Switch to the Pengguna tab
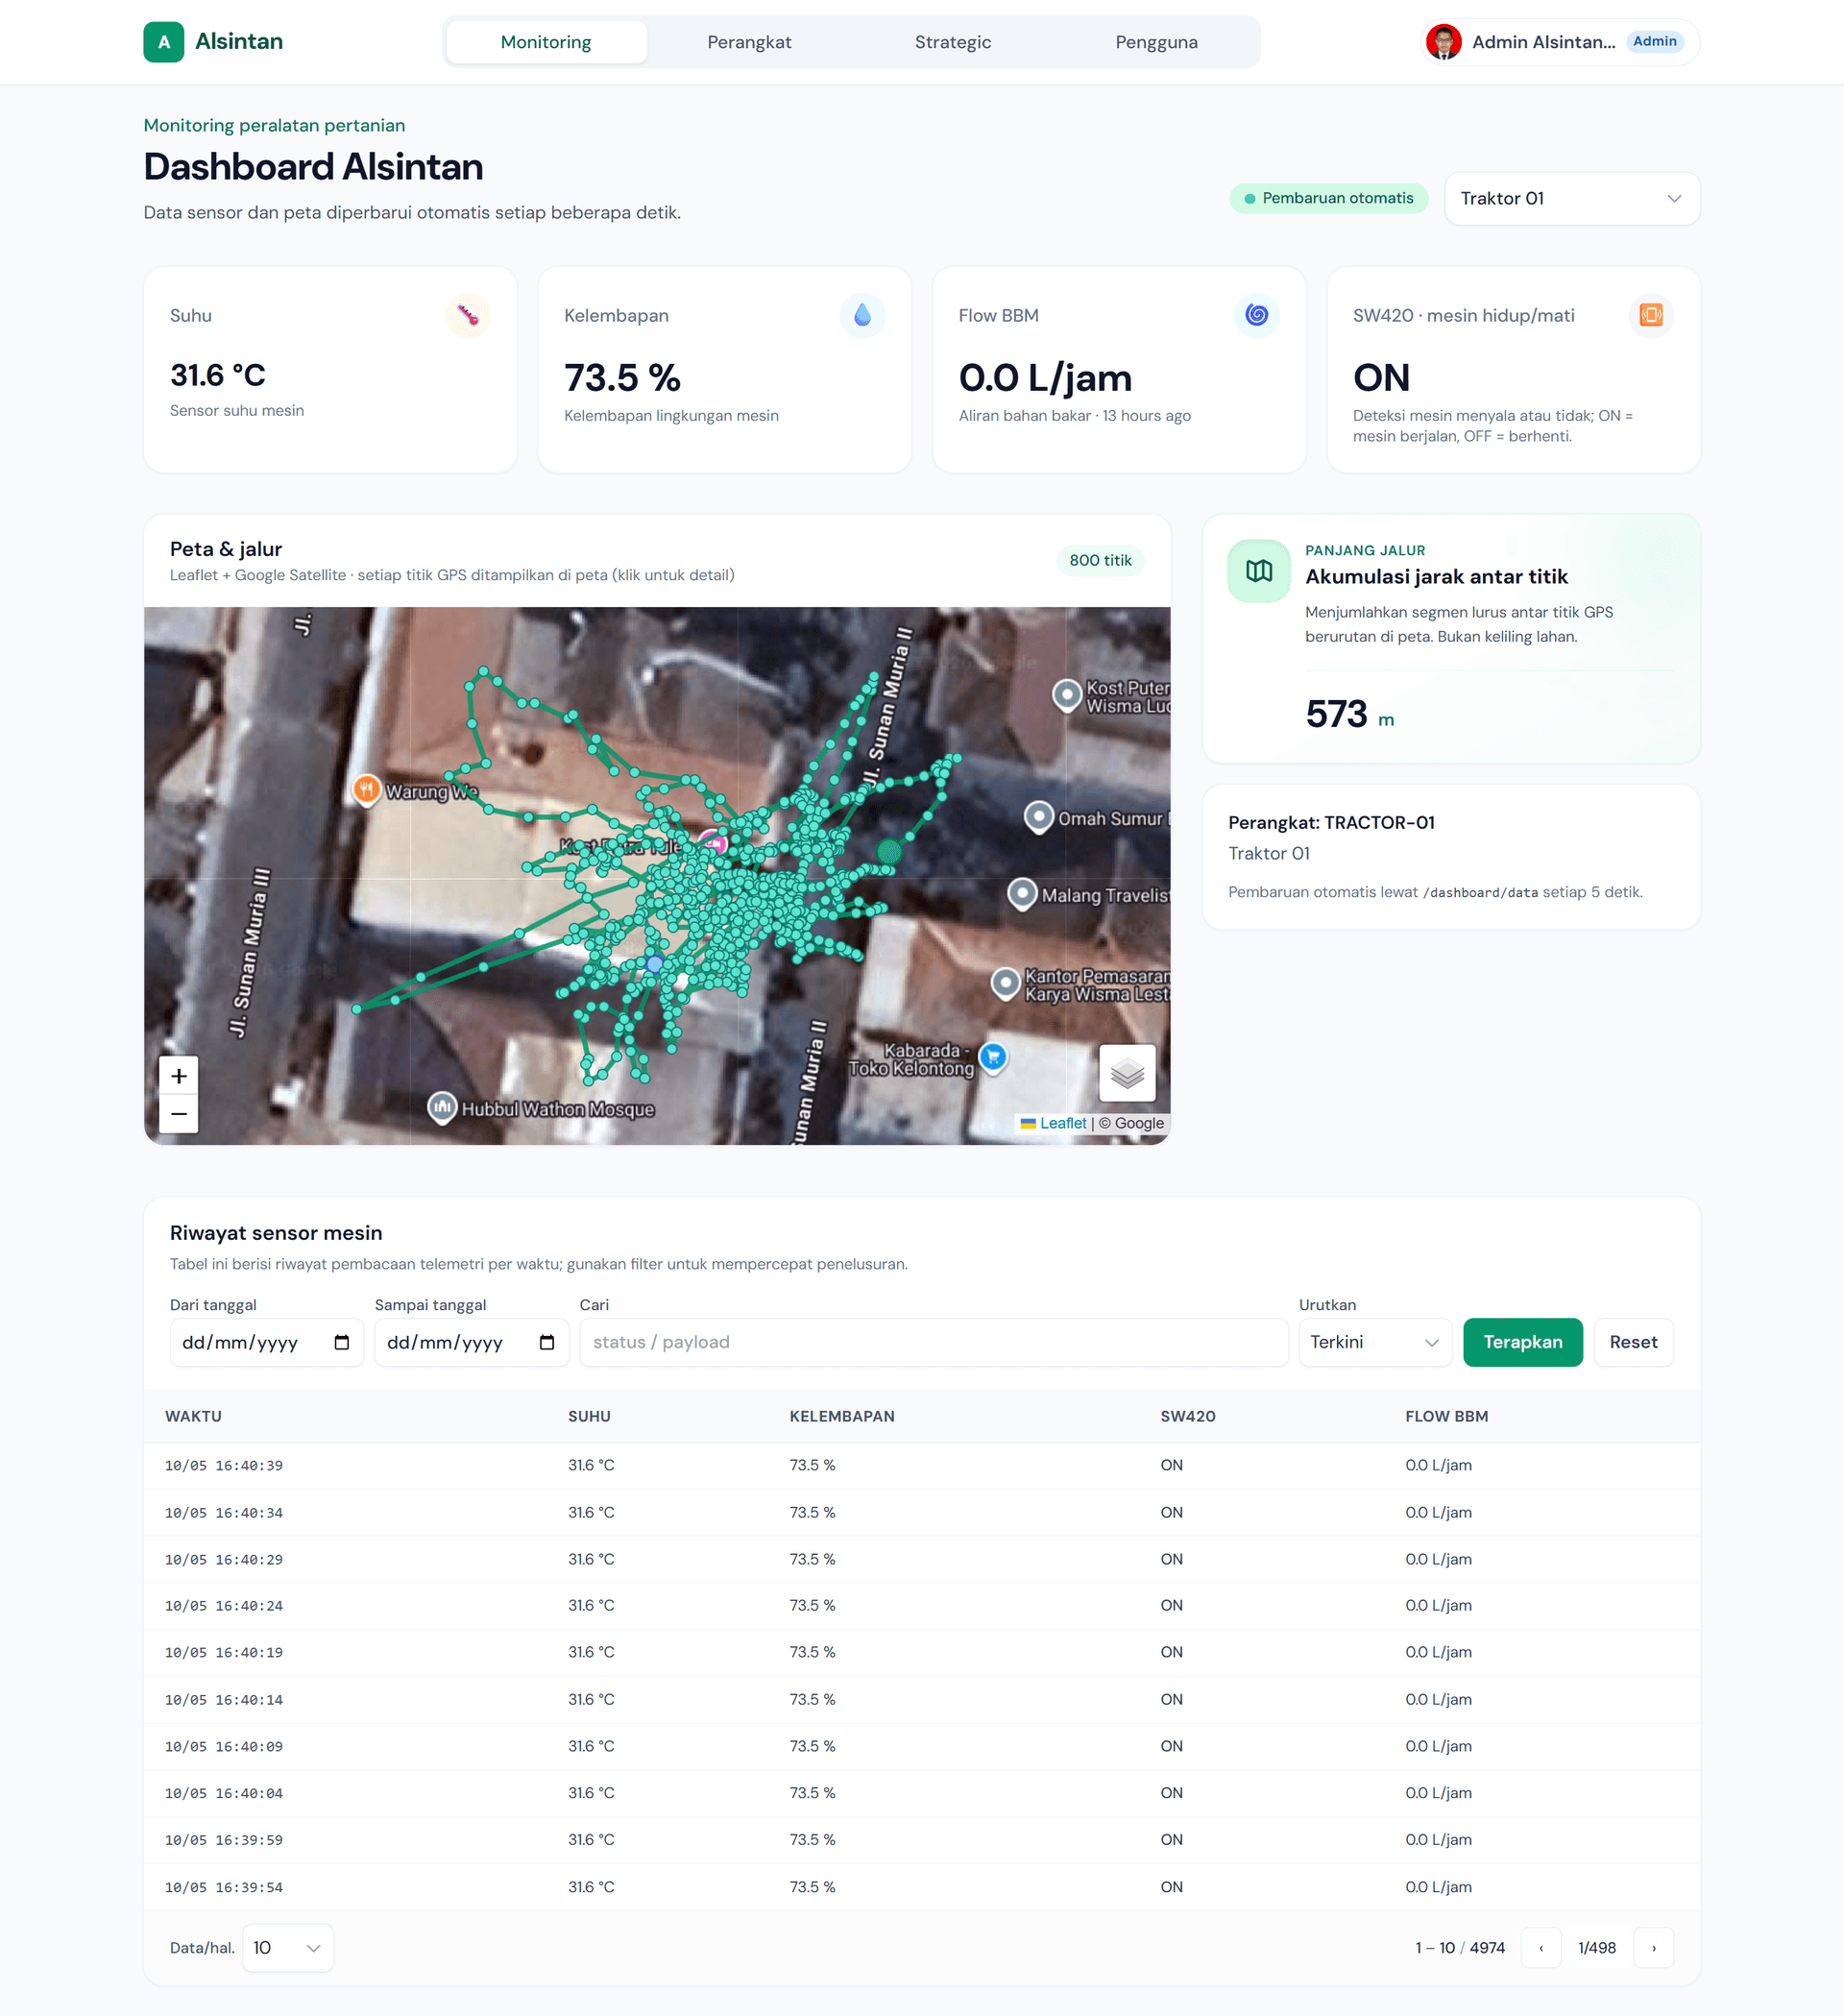Viewport: 1844px width, 2016px height. tap(1156, 42)
